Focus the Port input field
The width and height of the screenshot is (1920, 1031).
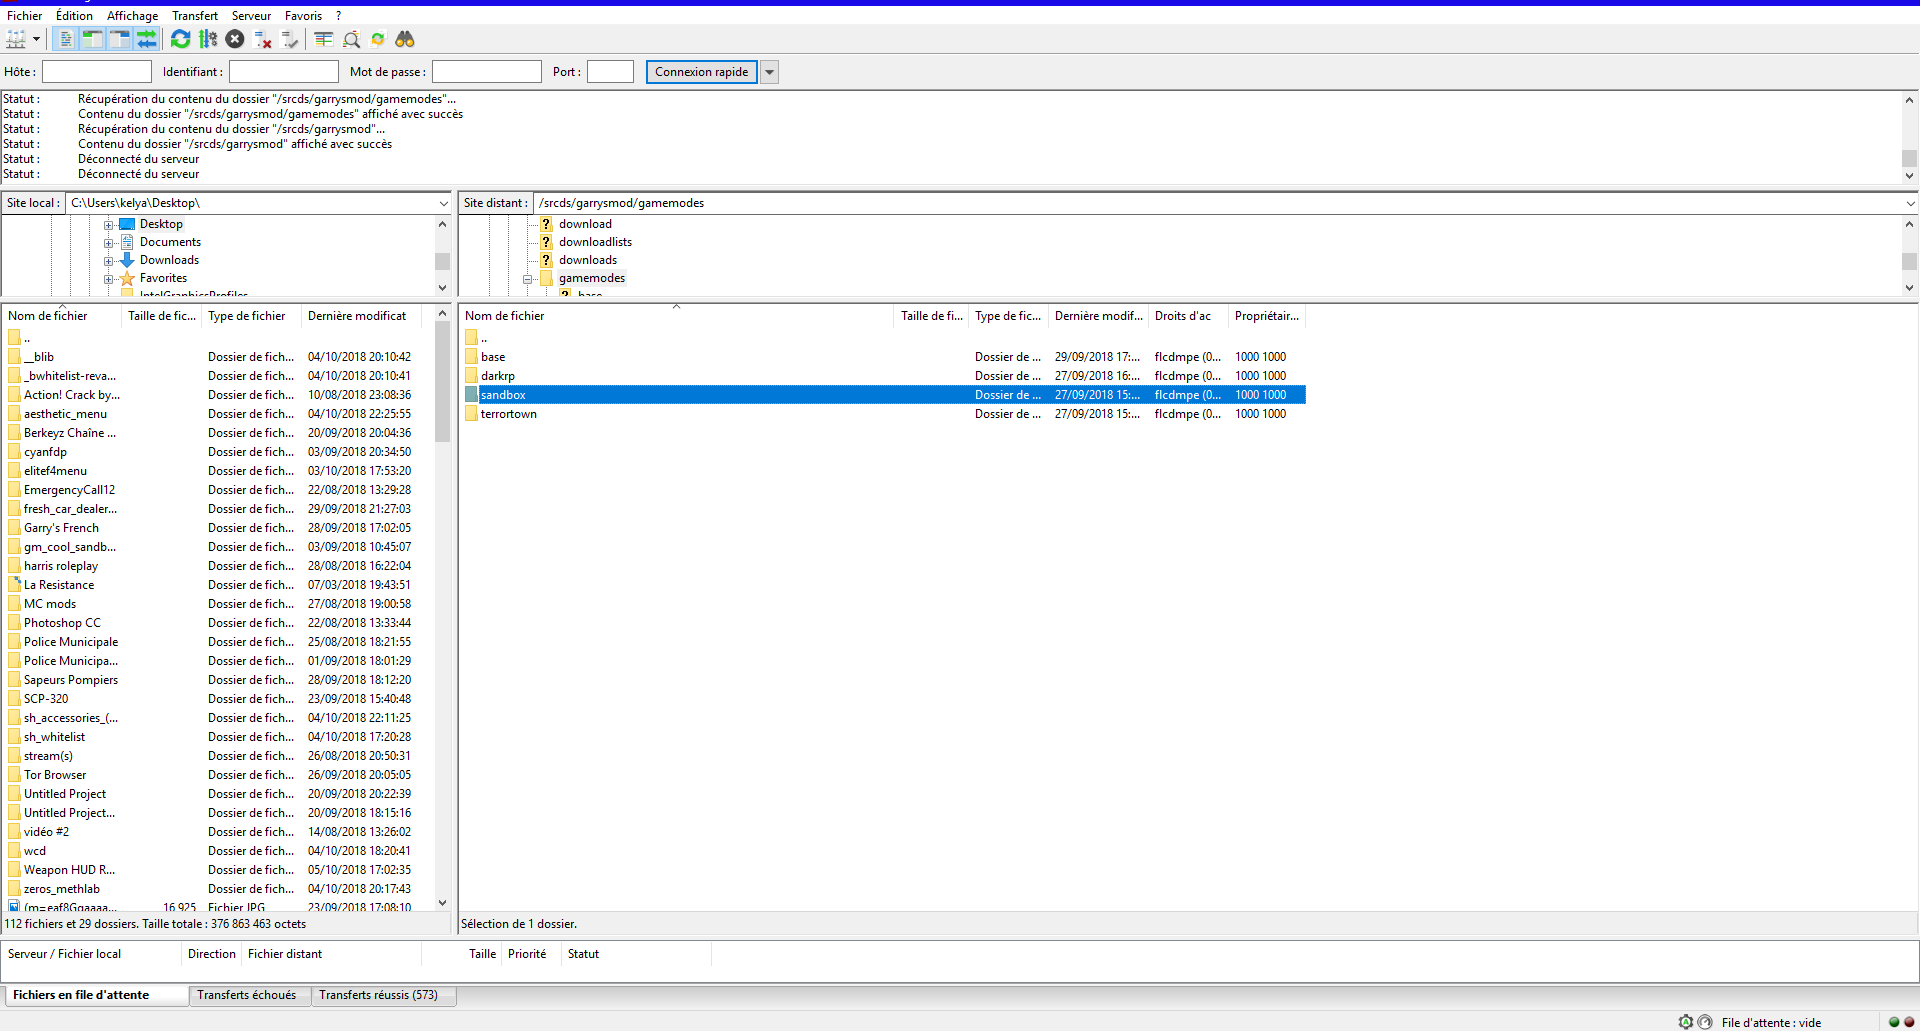[x=610, y=72]
